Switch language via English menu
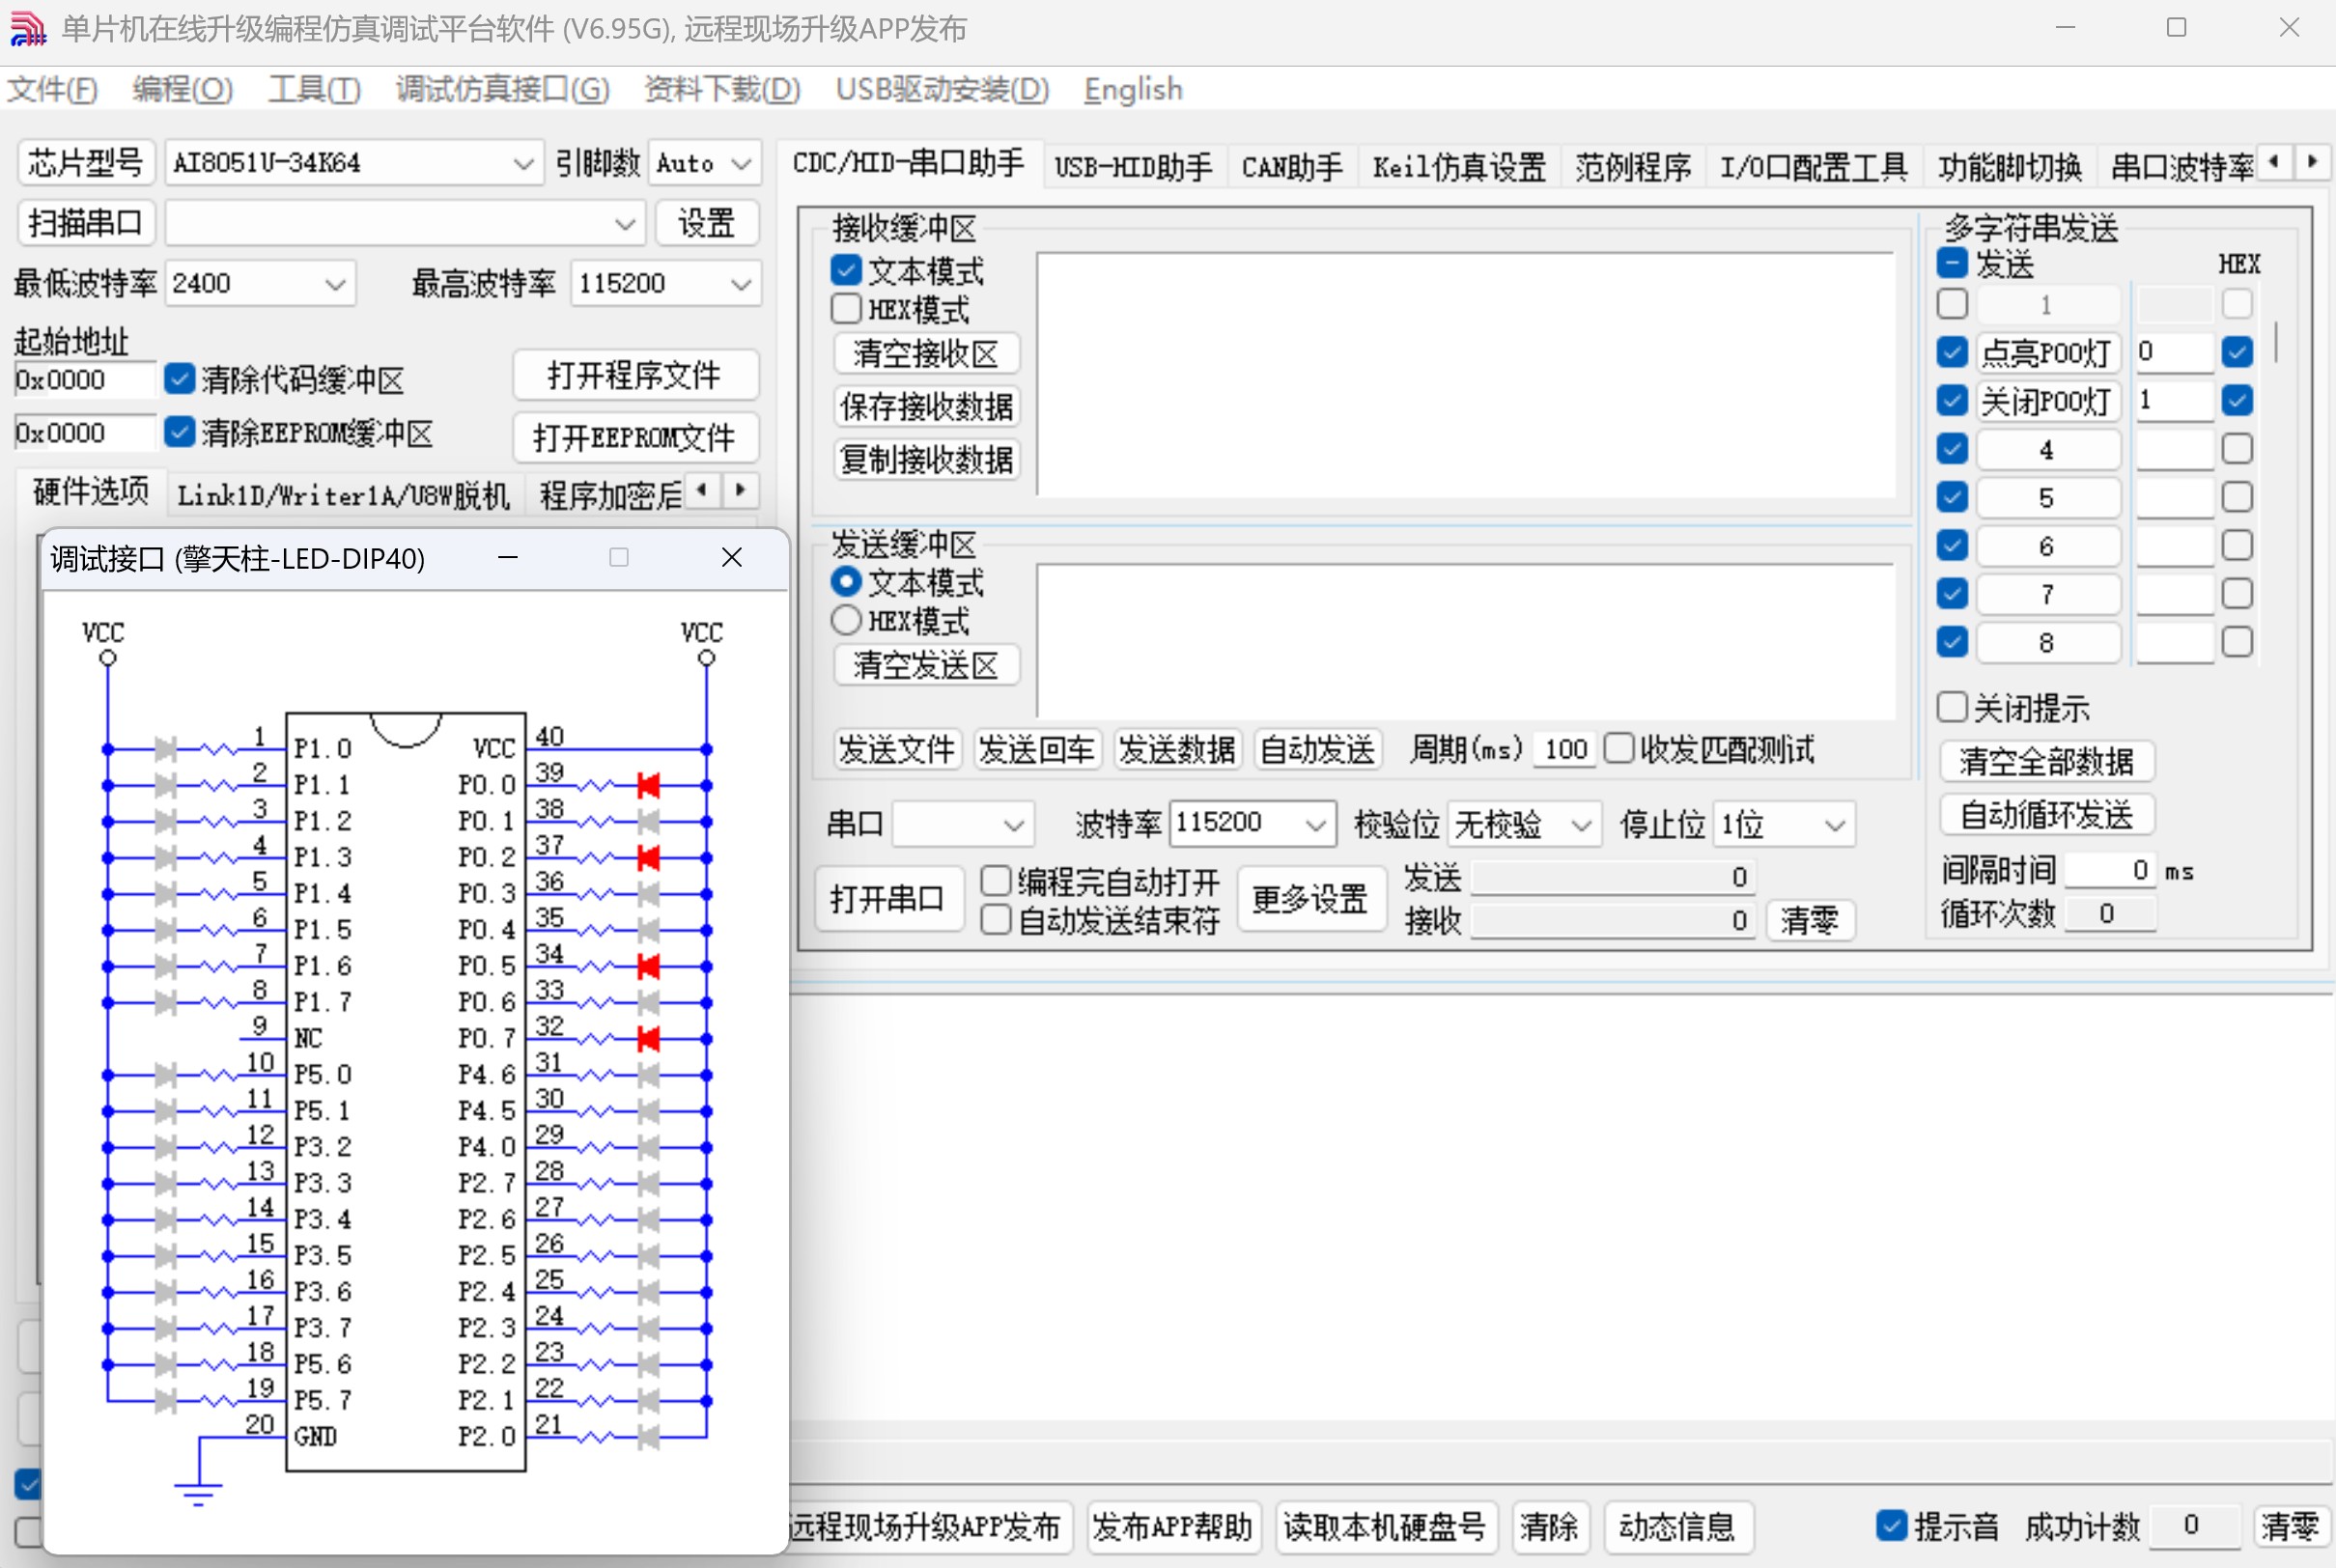 click(x=1133, y=90)
